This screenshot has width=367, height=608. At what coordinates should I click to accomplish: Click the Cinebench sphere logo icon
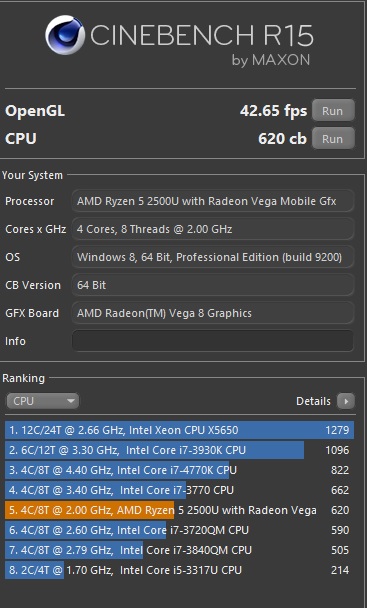[x=65, y=35]
